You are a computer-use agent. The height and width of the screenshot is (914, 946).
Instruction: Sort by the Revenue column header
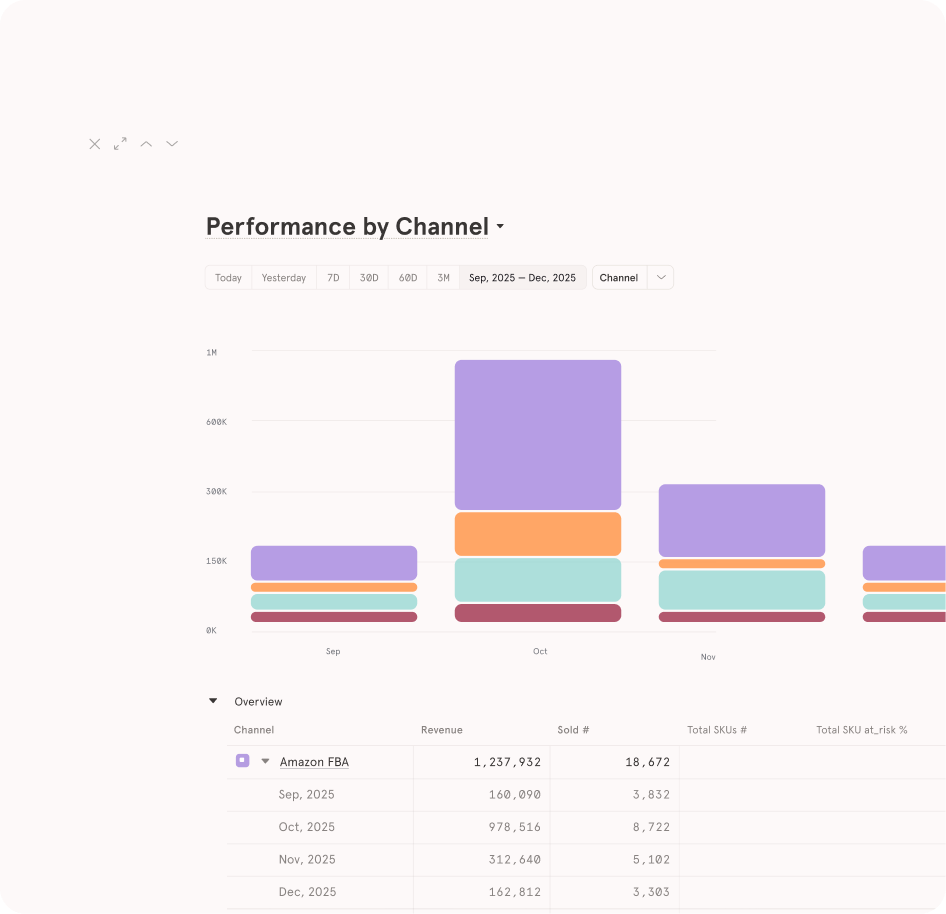(x=442, y=730)
